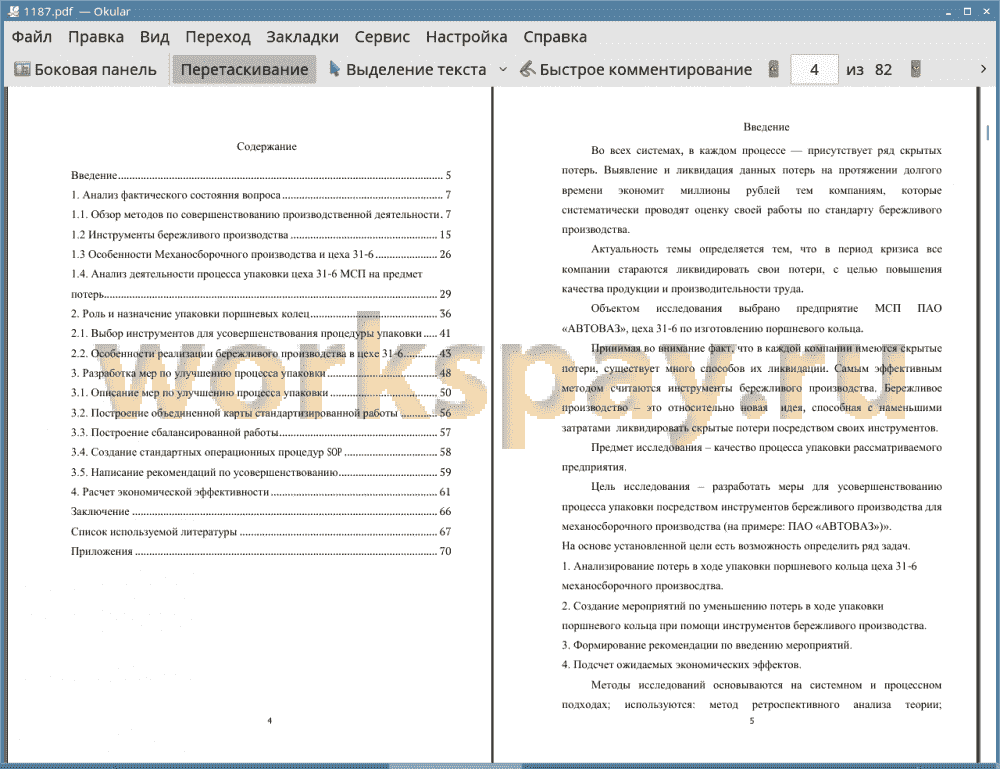The height and width of the screenshot is (769, 1000).
Task: Maximize the Okular window
Action: click(967, 11)
